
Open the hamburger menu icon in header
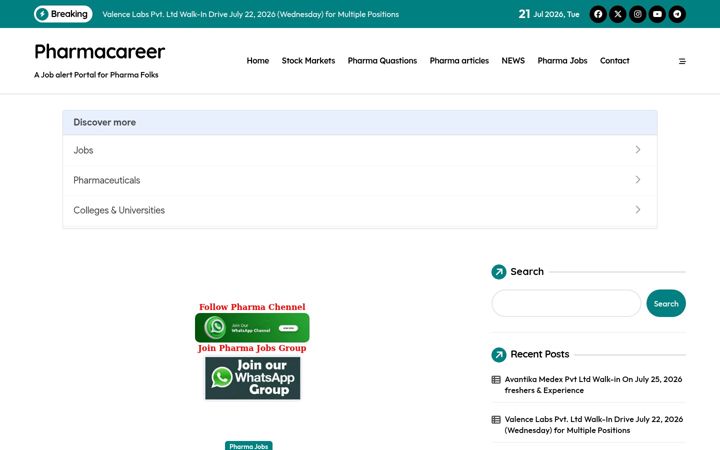point(682,61)
